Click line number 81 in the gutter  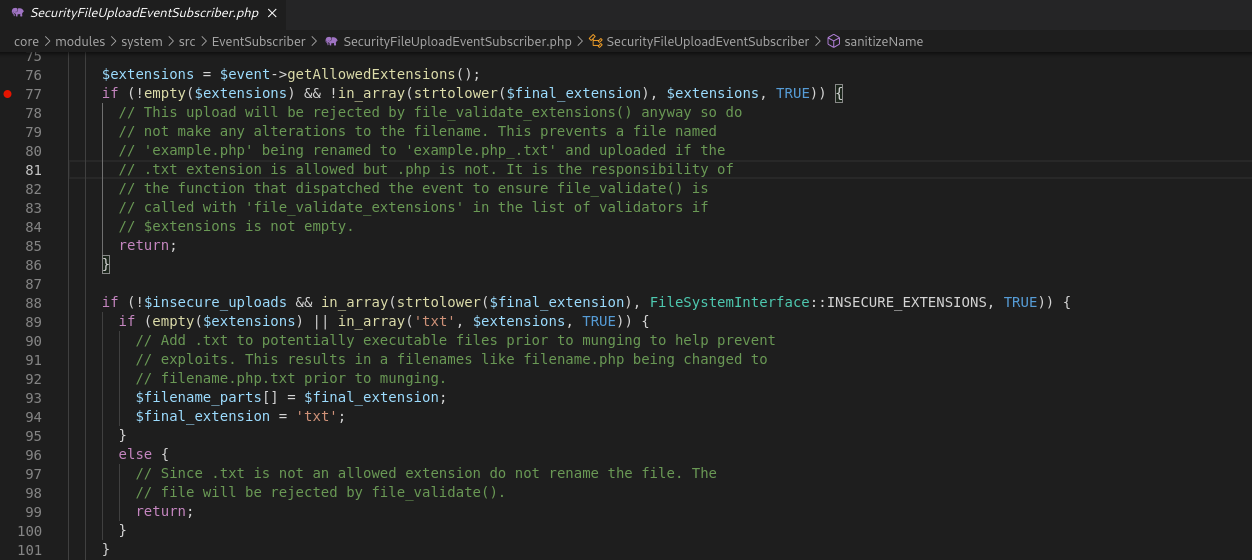coord(33,169)
